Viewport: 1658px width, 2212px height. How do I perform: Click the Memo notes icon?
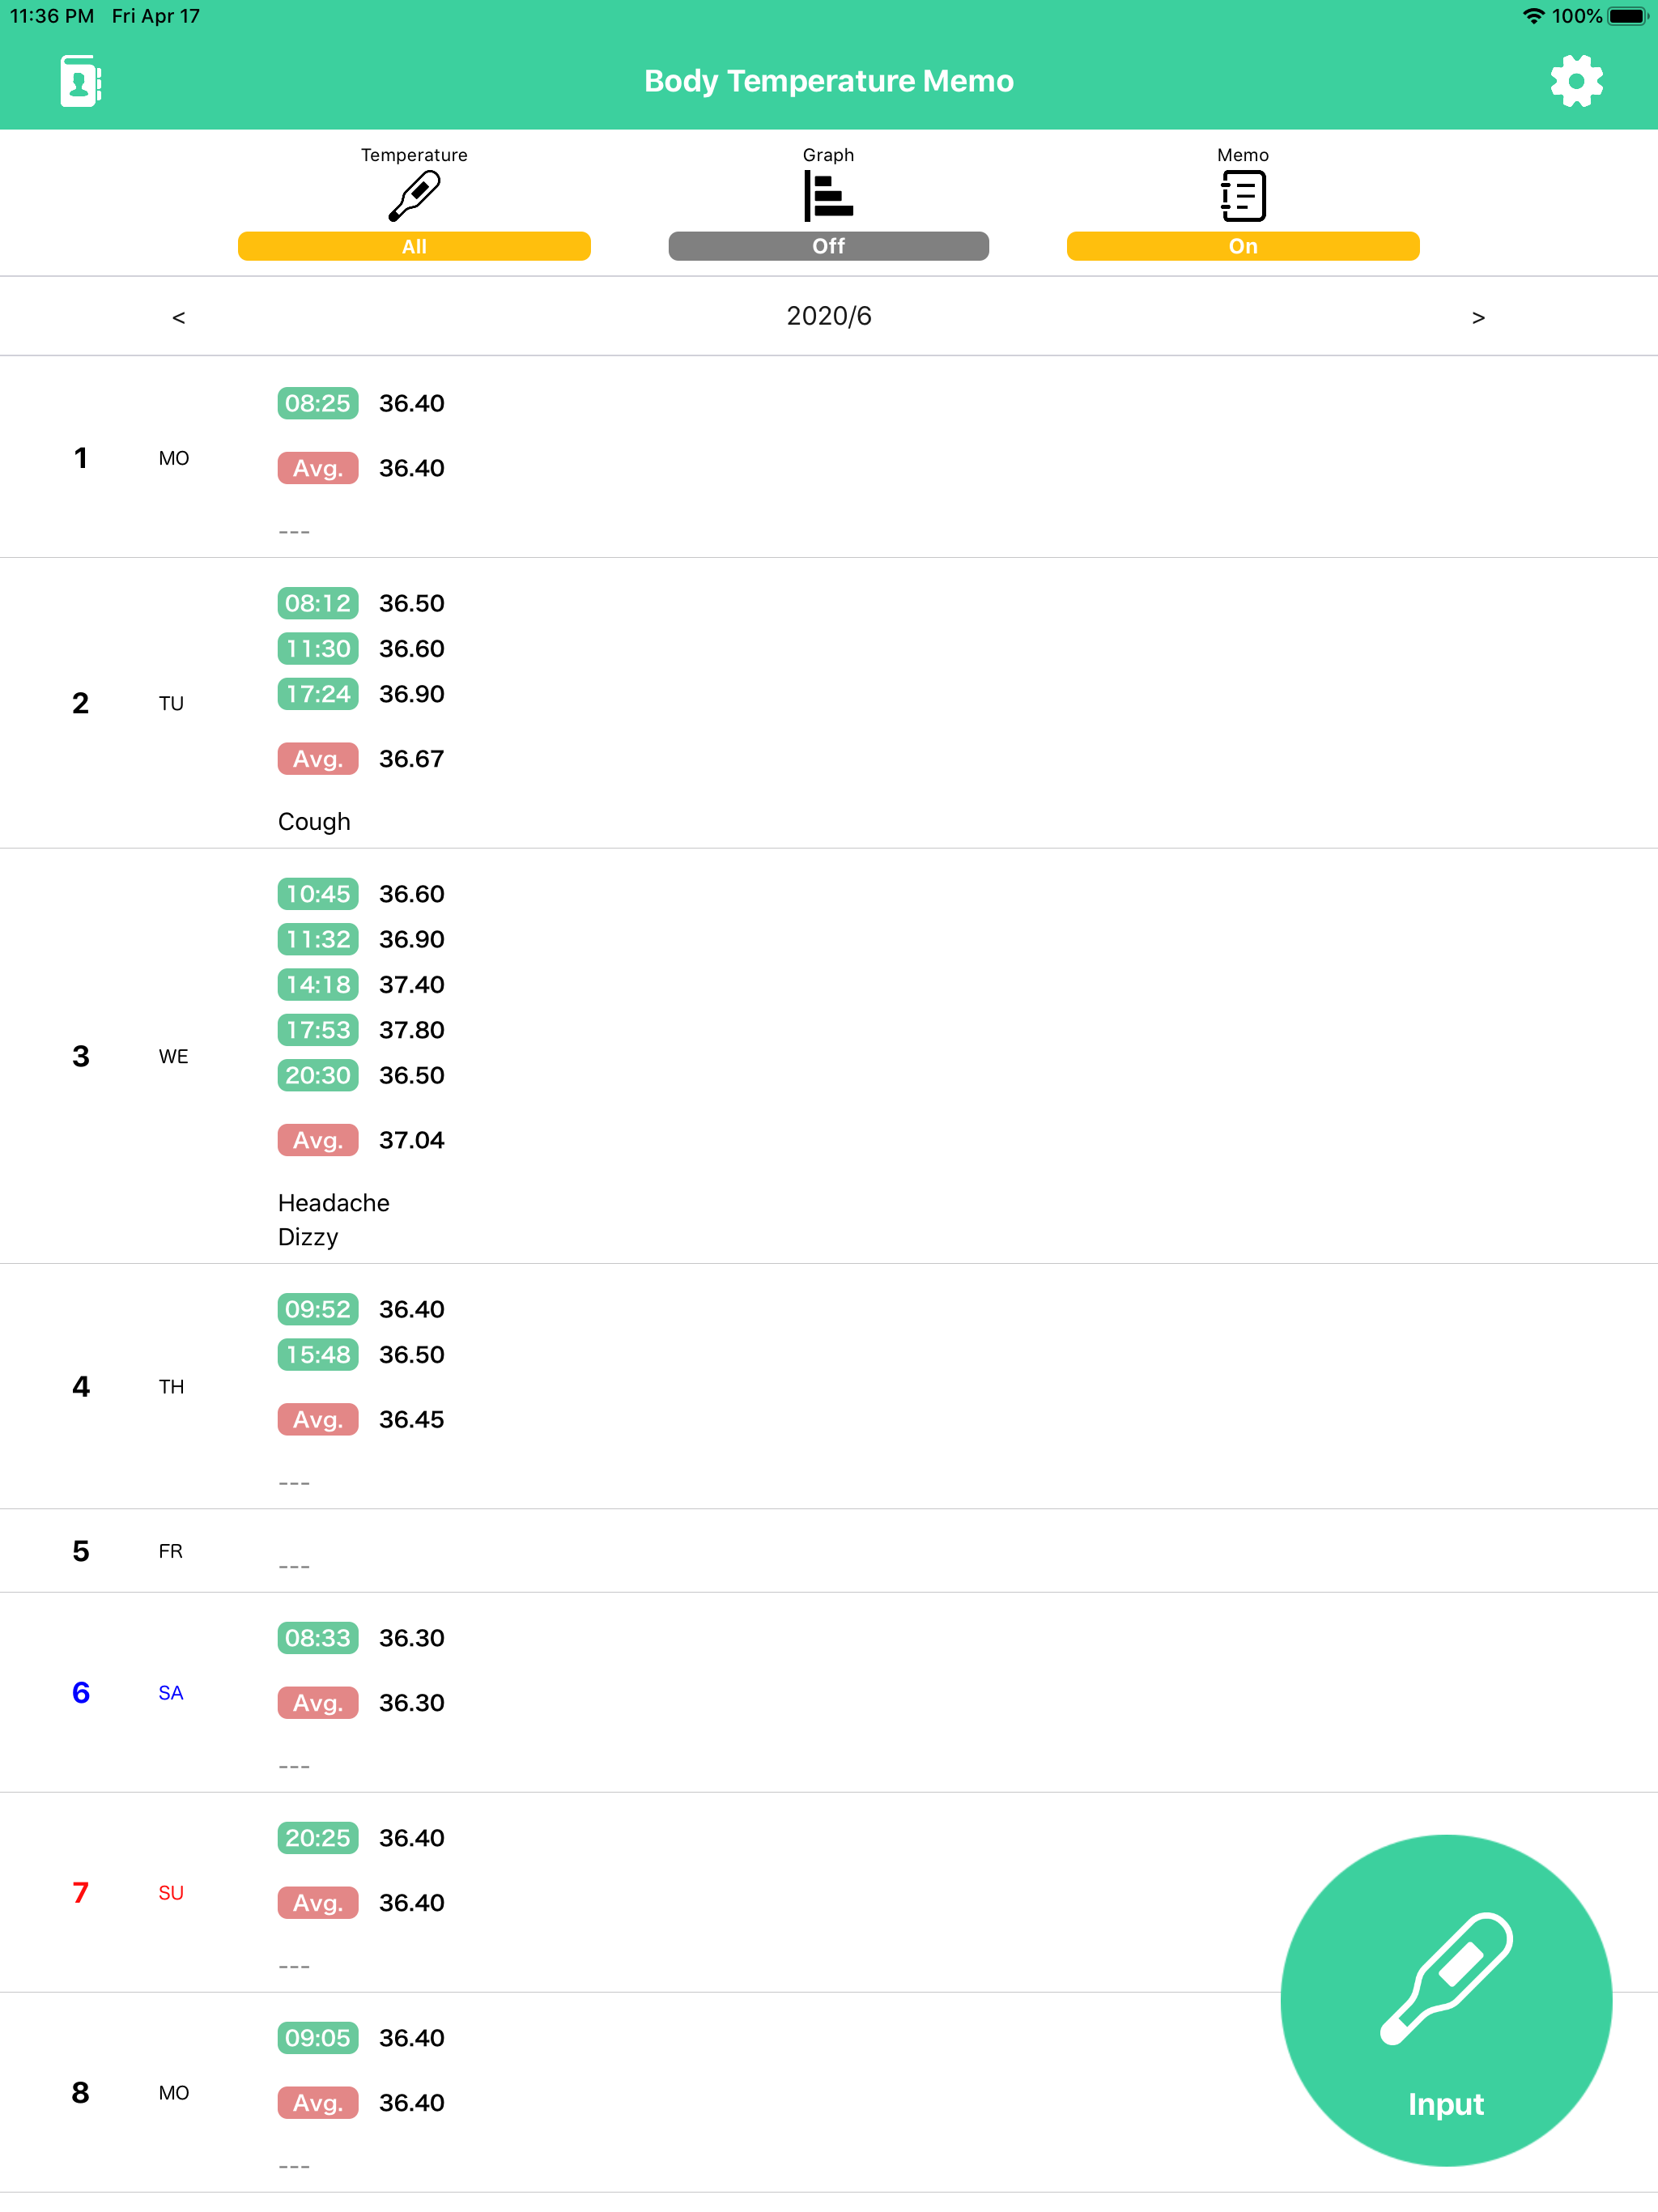point(1242,195)
